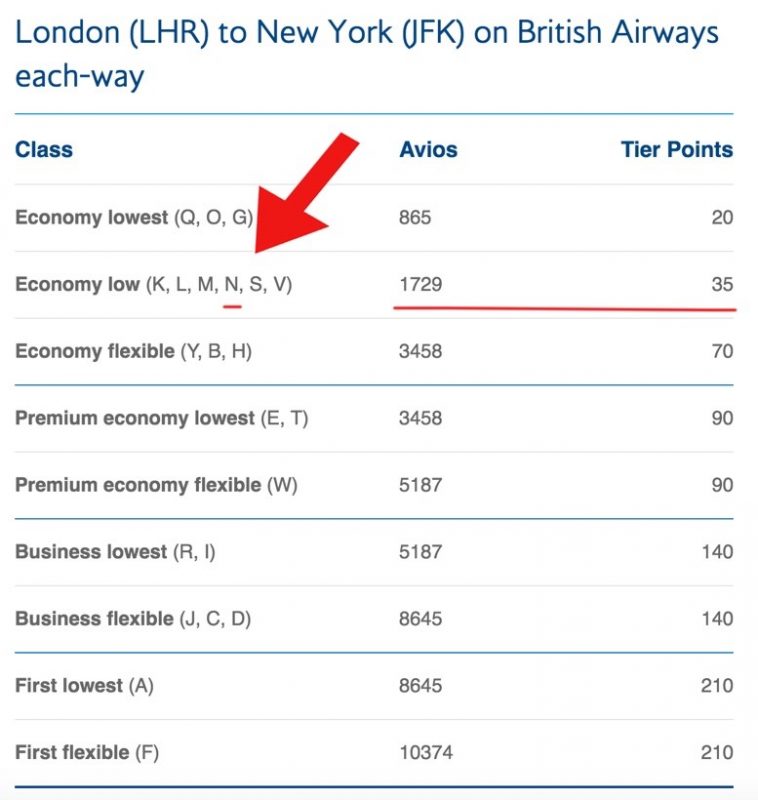The width and height of the screenshot is (758, 800).
Task: Click the 35 tier points value
Action: [x=722, y=284]
